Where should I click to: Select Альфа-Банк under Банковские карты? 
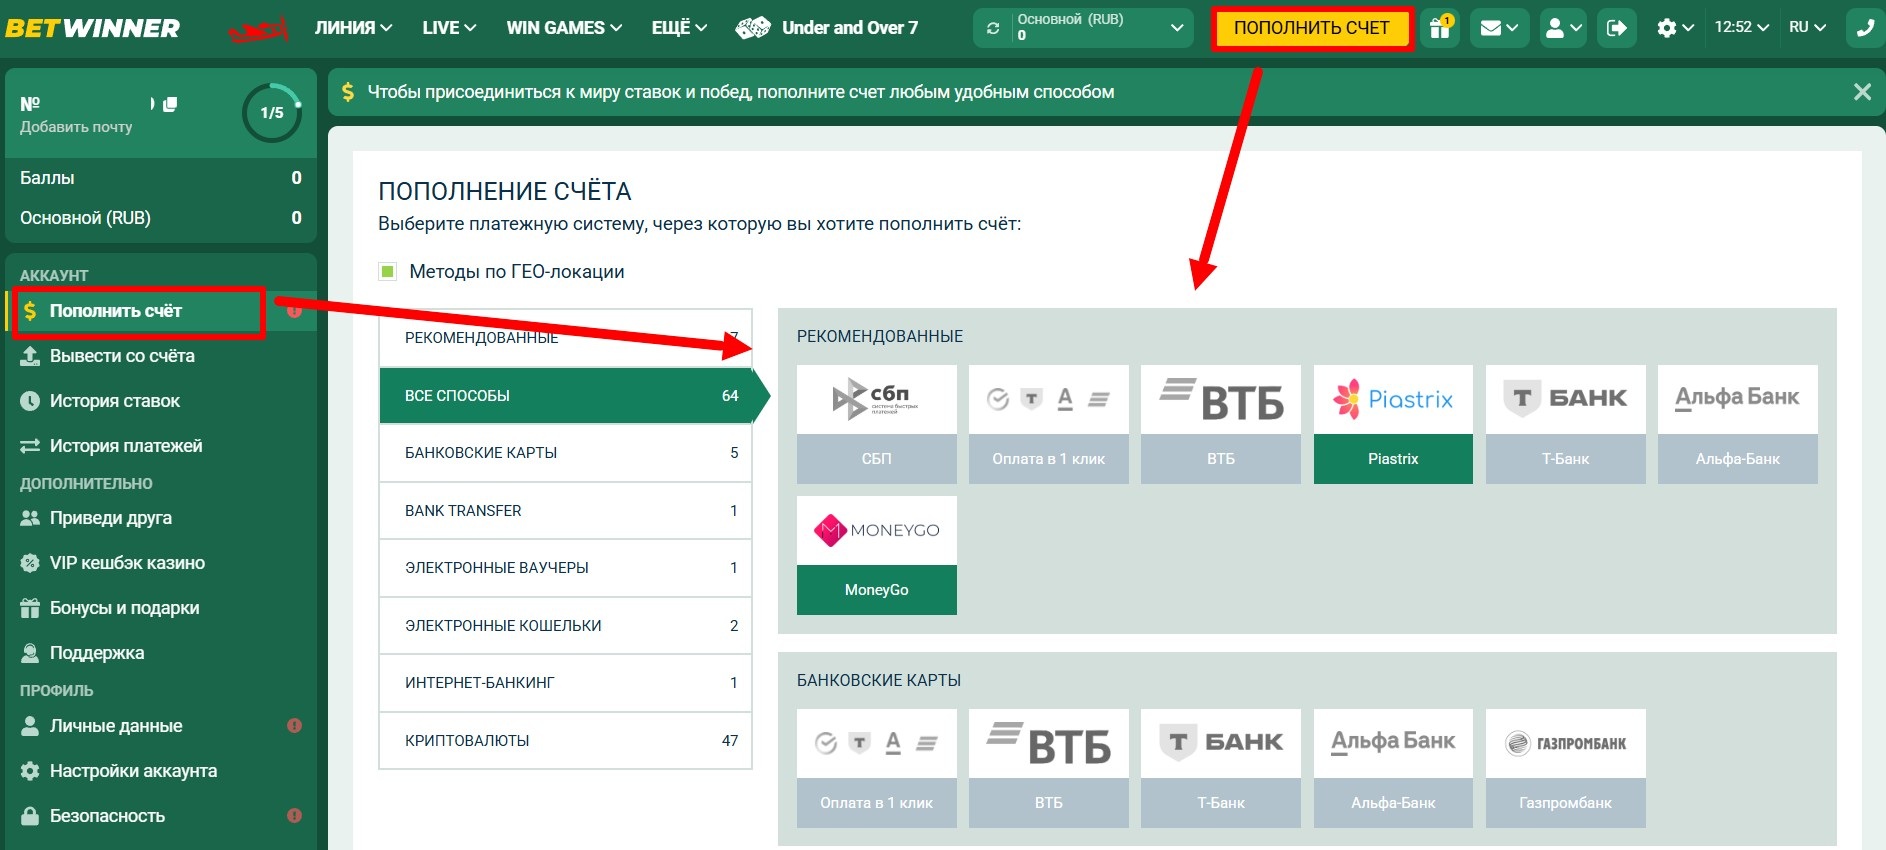coord(1393,768)
